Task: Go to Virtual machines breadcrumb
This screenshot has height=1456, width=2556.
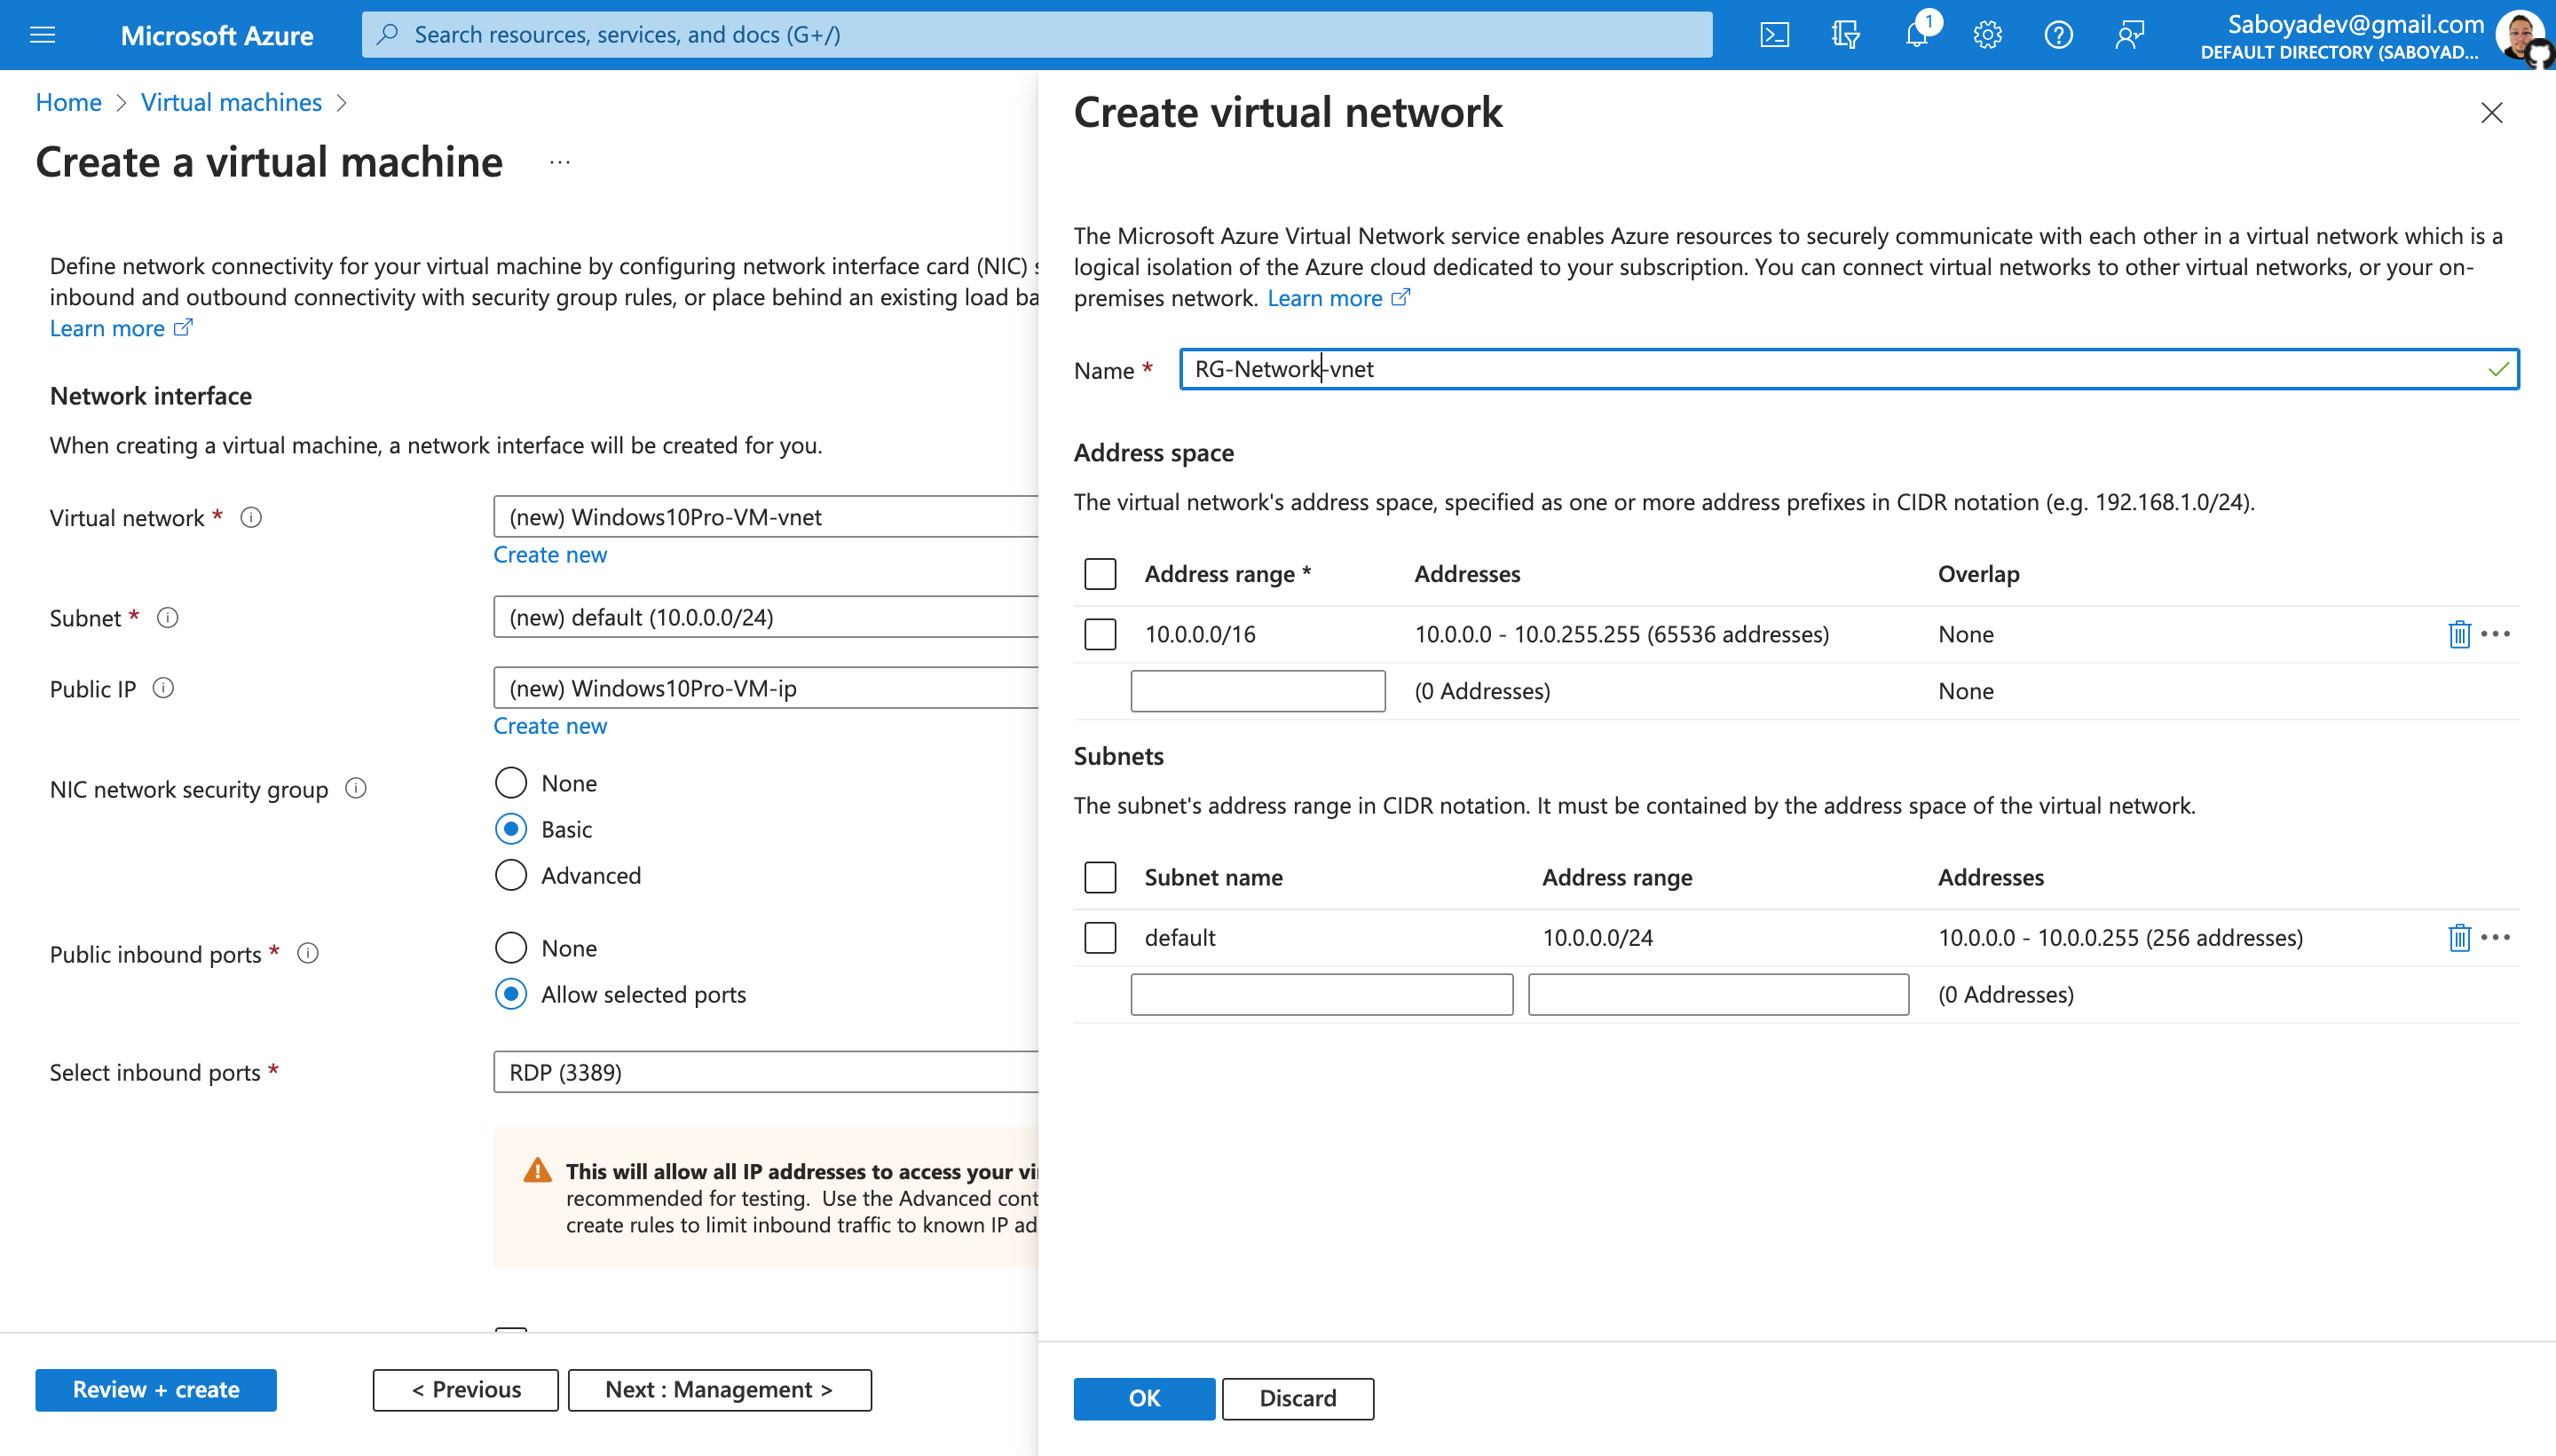Action: [231, 102]
